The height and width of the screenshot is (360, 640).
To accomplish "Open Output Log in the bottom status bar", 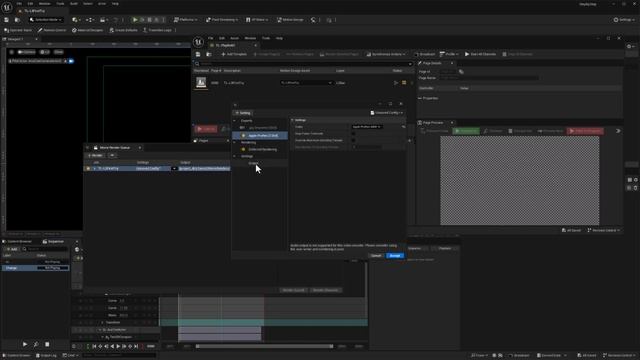I will coord(46,356).
